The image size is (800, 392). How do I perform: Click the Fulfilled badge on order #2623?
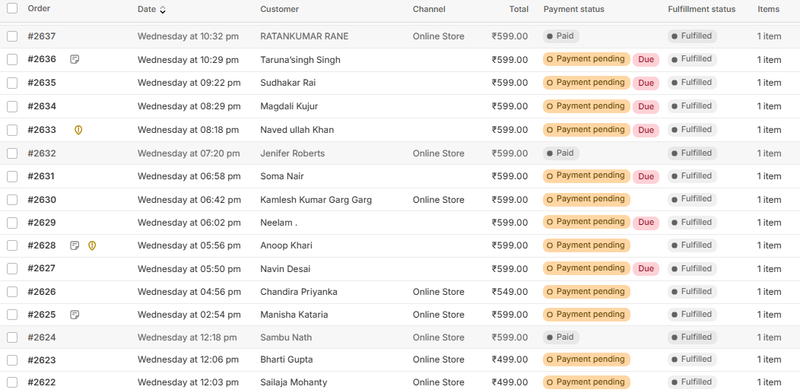point(692,360)
